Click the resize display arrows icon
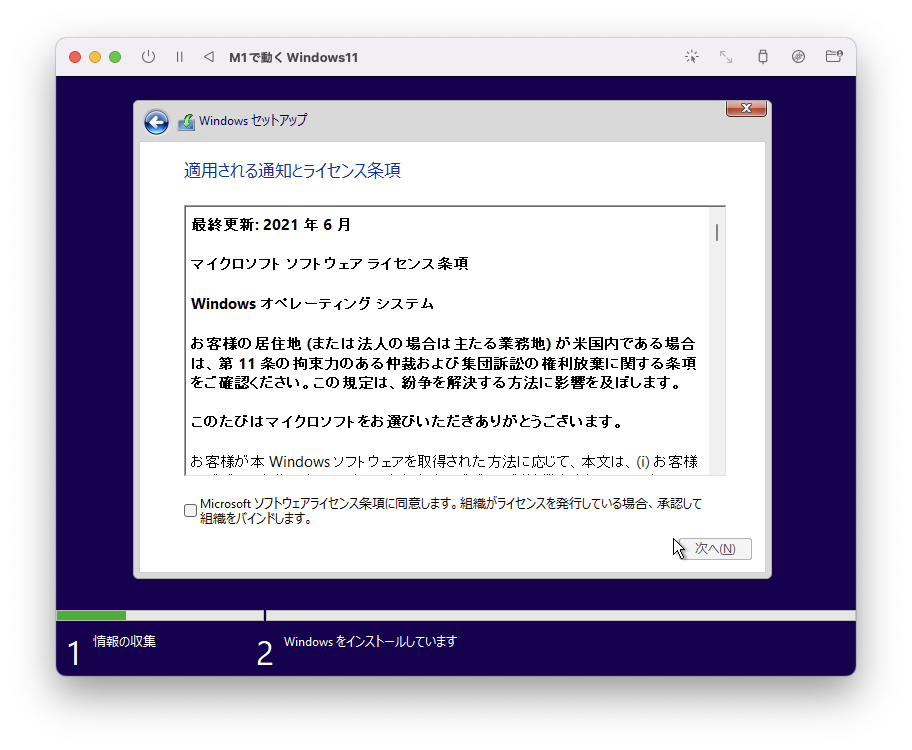This screenshot has width=912, height=750. click(x=726, y=56)
